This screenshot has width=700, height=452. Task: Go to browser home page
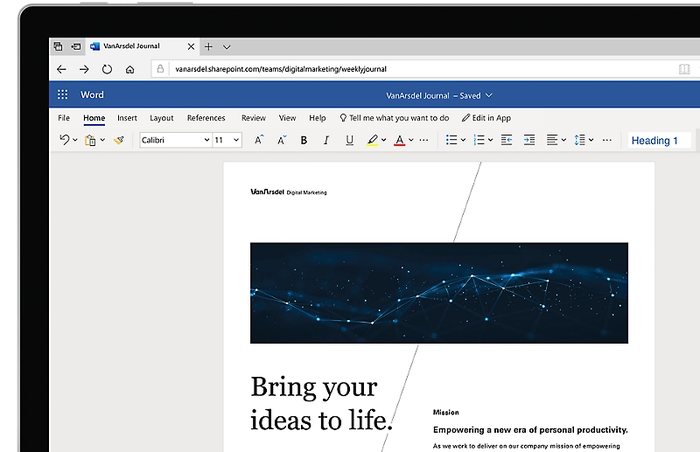(x=130, y=70)
